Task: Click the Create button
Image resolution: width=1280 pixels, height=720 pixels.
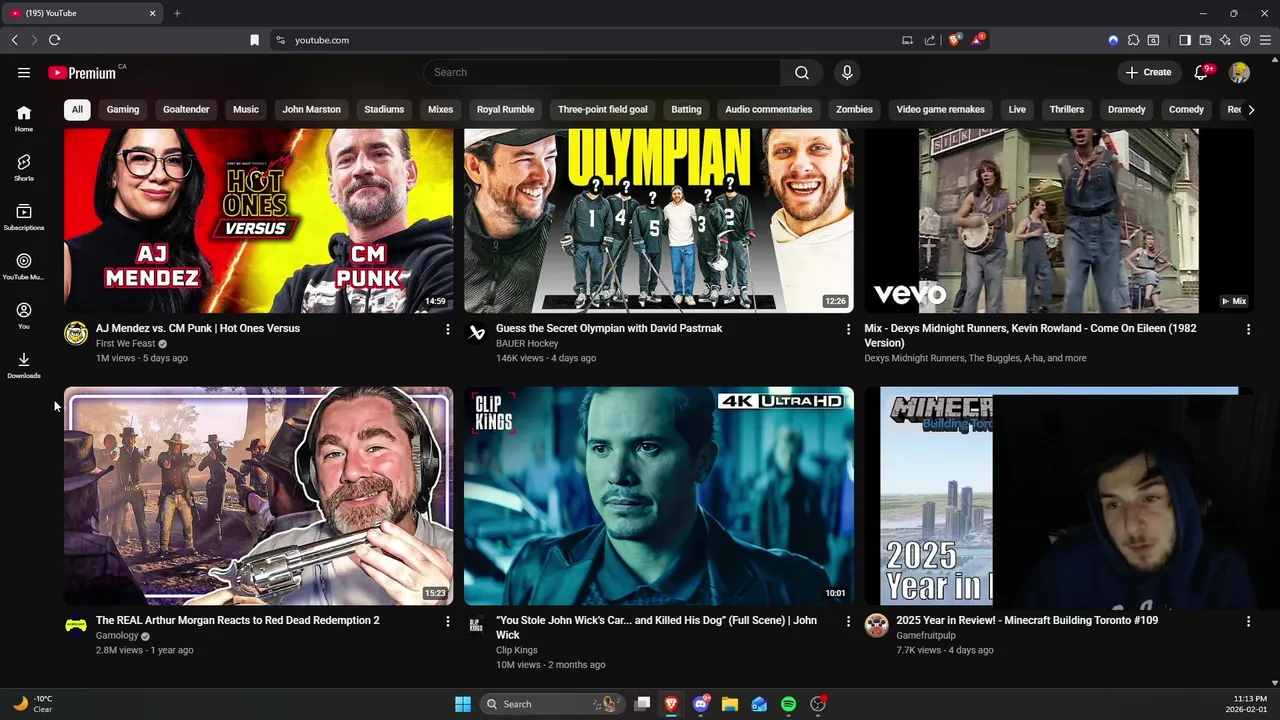Action: click(1148, 72)
